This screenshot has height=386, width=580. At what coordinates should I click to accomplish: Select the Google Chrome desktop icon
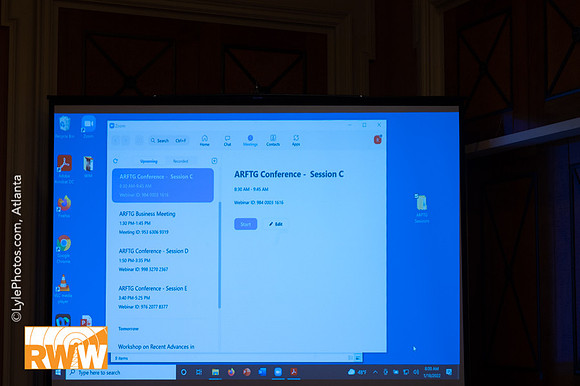tap(64, 249)
